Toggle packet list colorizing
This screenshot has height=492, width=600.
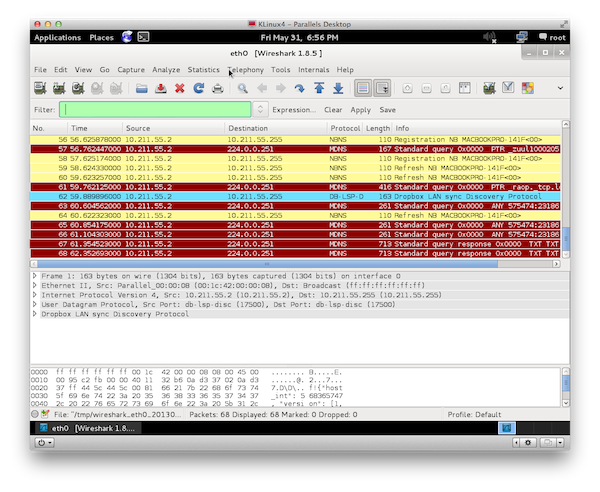tap(363, 88)
